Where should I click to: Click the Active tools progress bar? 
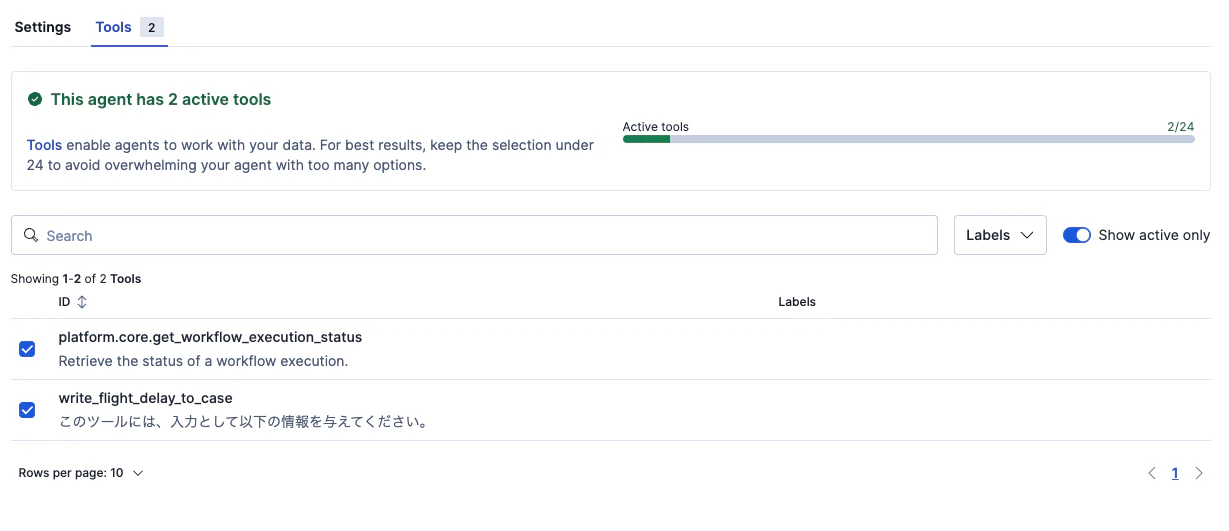pos(908,139)
